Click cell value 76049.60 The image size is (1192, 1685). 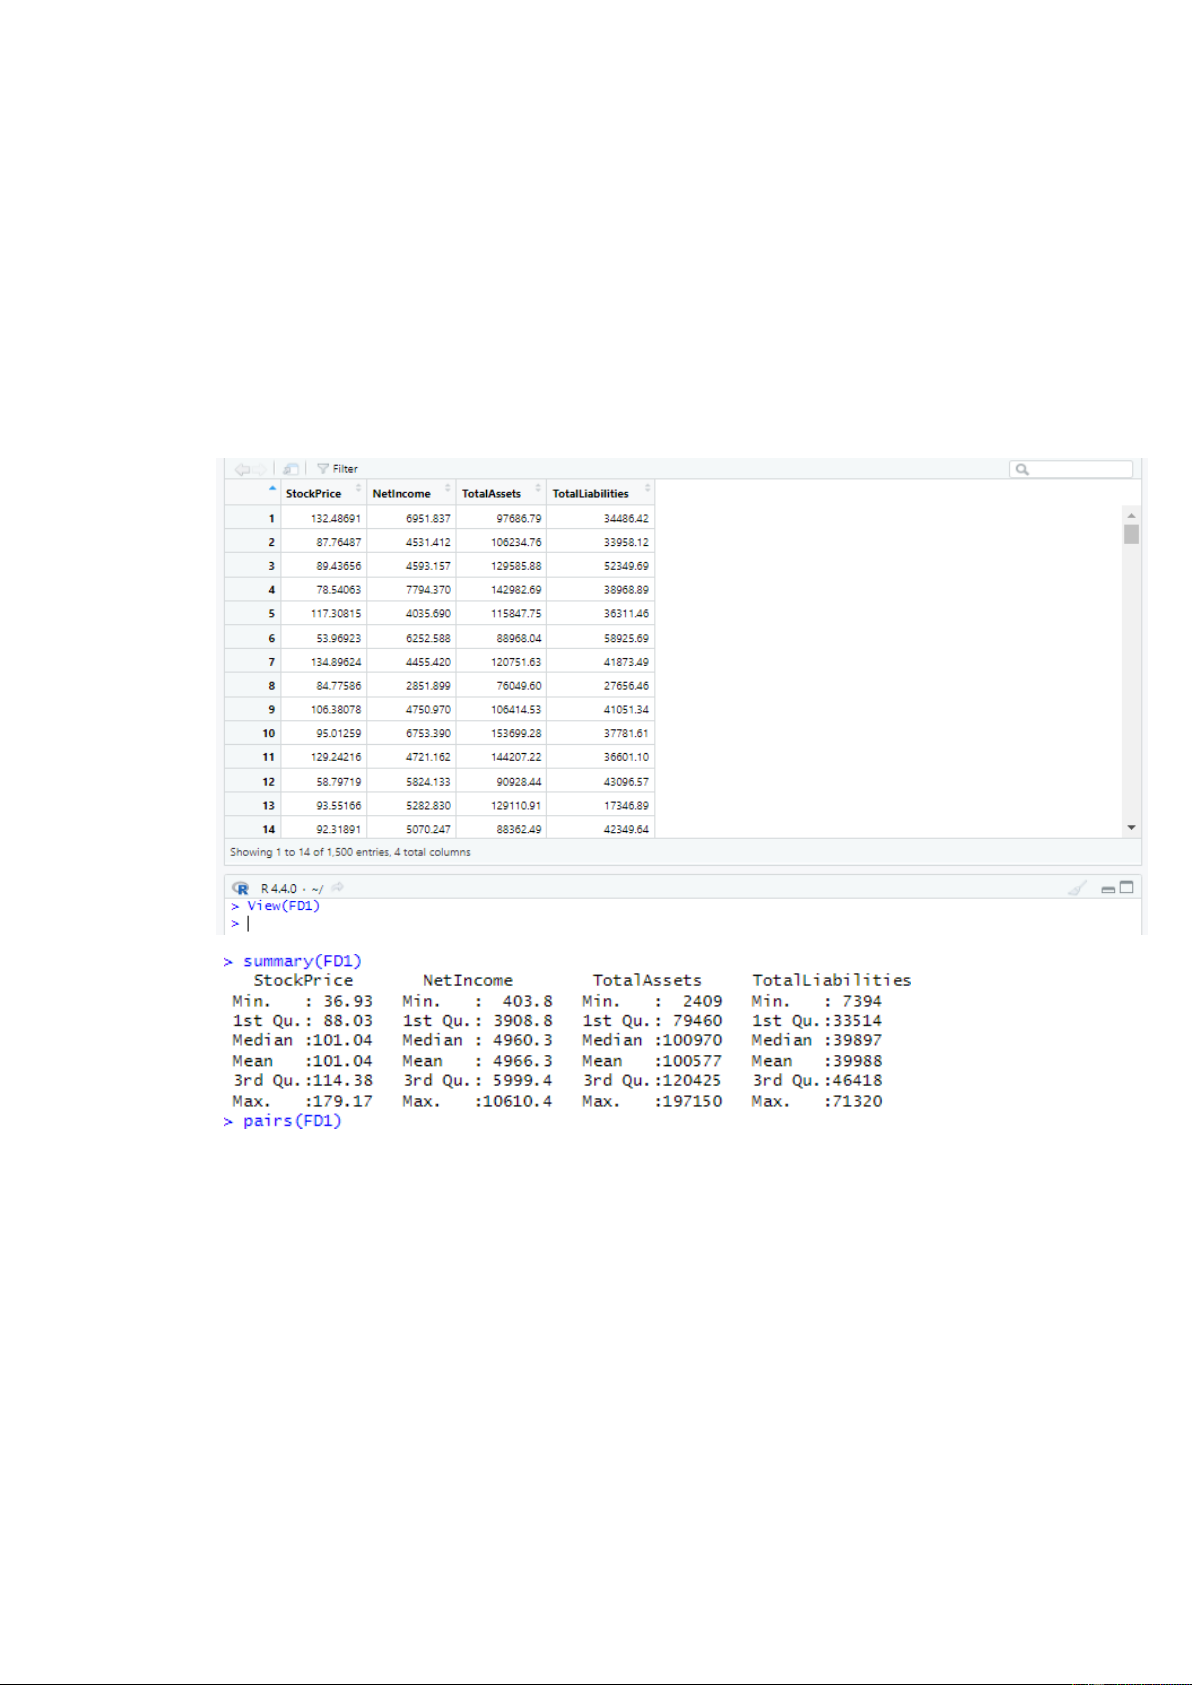[519, 686]
